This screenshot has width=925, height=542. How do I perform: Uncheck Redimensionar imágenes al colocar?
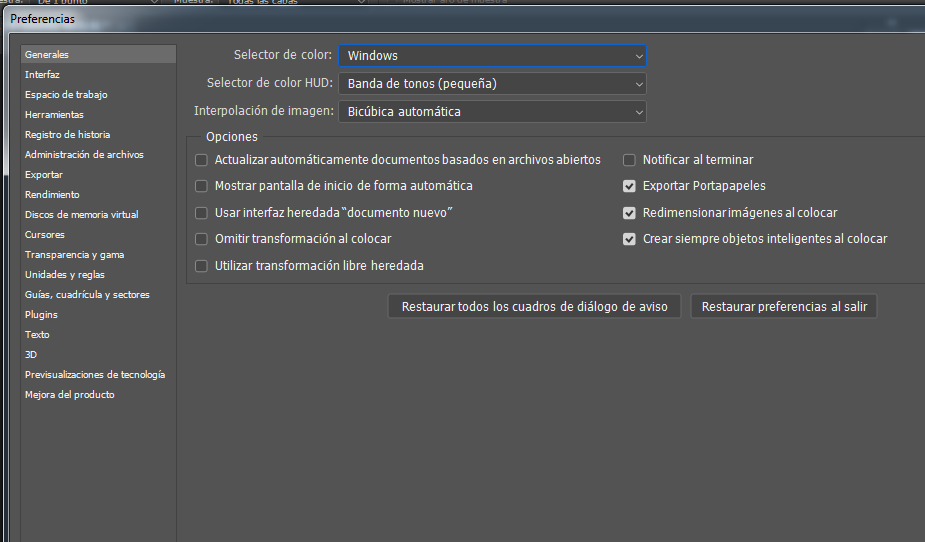pos(629,213)
